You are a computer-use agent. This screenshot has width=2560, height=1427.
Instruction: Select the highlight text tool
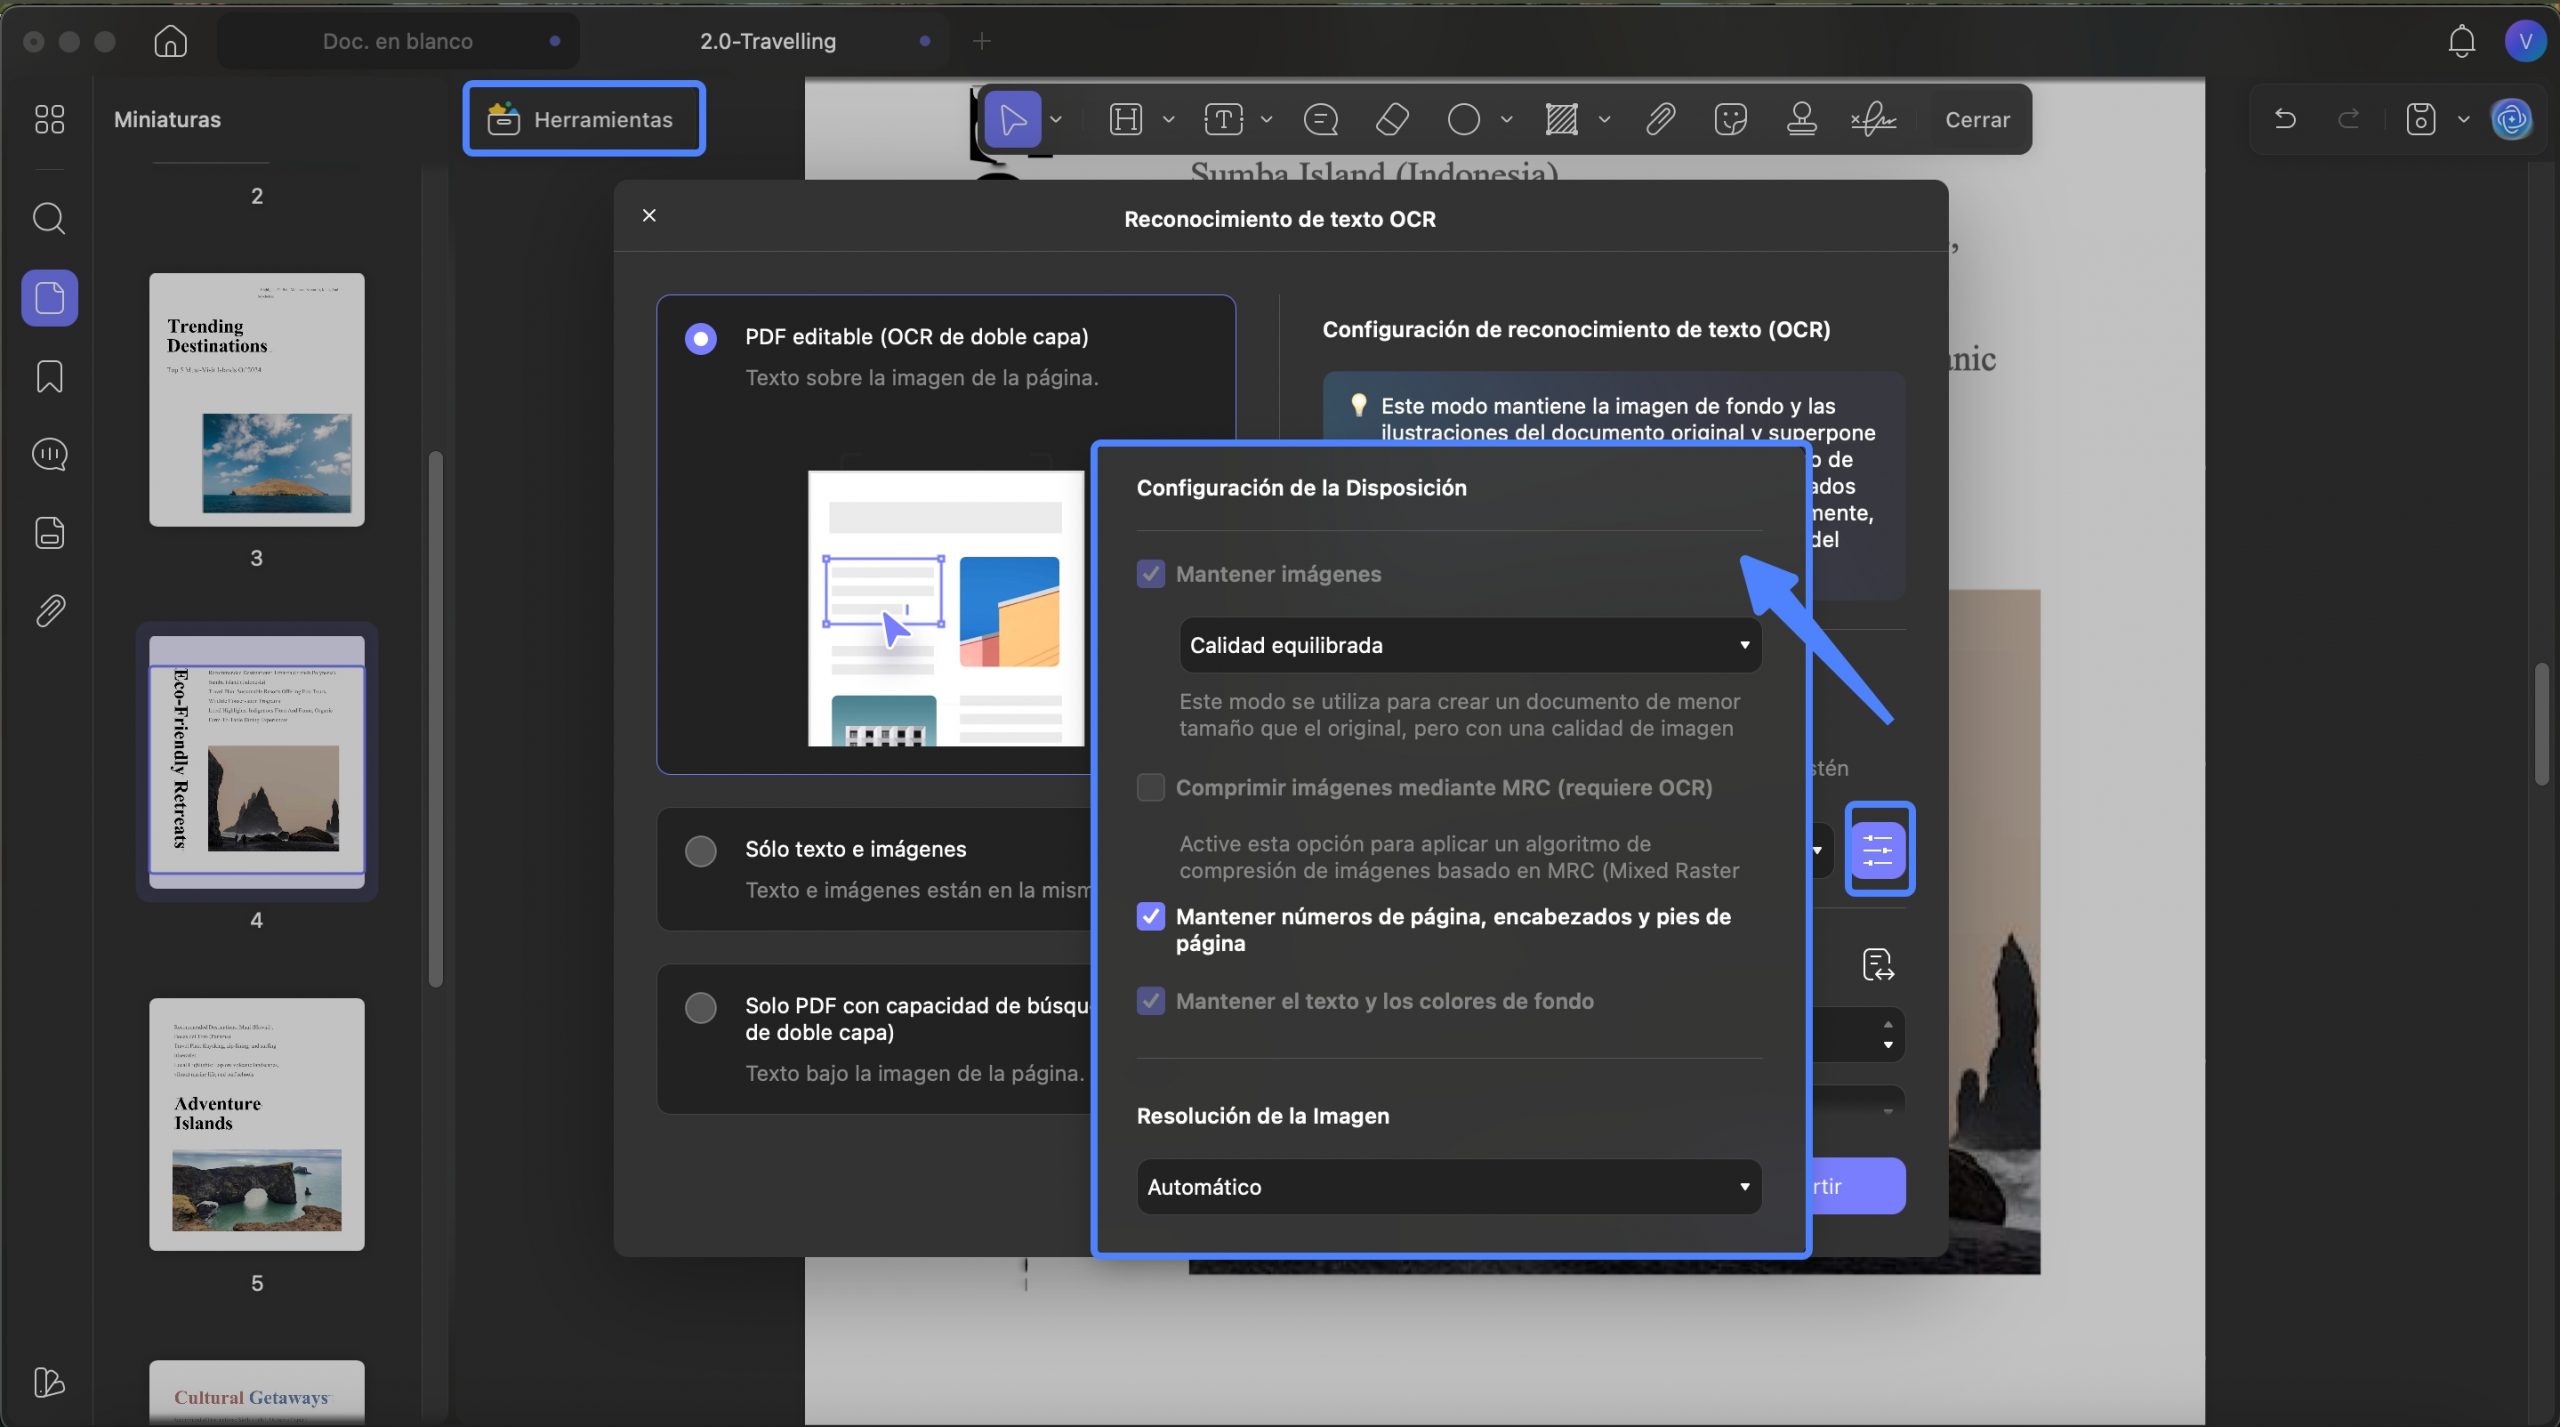(1125, 119)
